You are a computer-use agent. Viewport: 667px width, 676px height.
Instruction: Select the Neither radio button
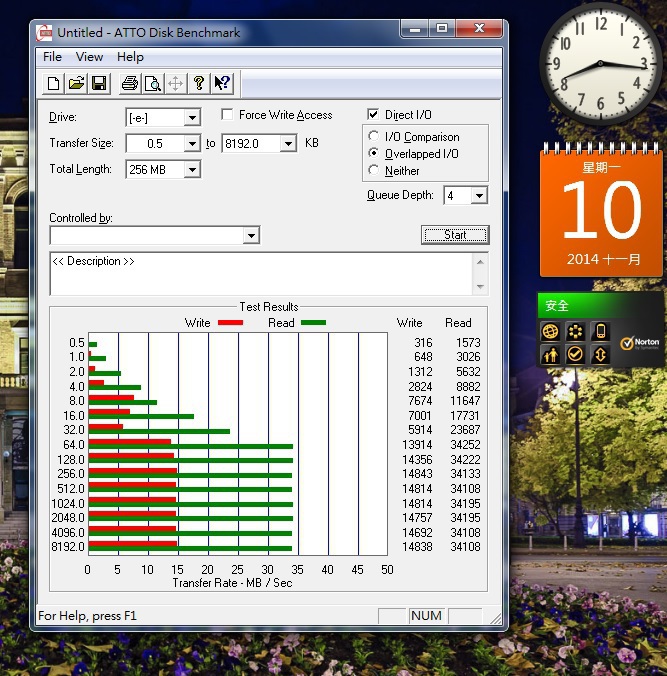tap(374, 170)
